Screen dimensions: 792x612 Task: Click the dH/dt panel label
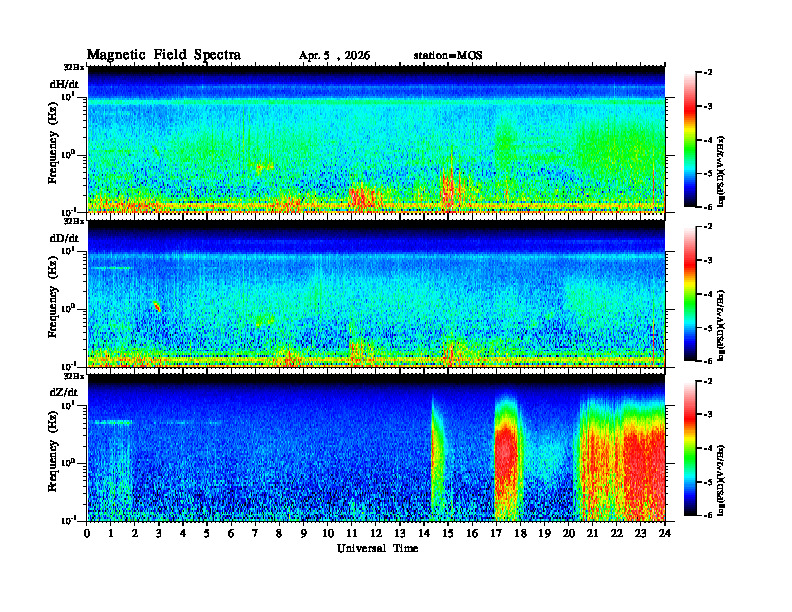coord(64,84)
